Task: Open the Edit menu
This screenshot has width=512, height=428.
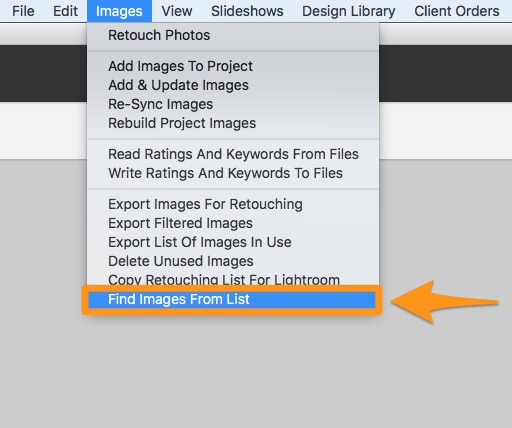Action: point(65,11)
